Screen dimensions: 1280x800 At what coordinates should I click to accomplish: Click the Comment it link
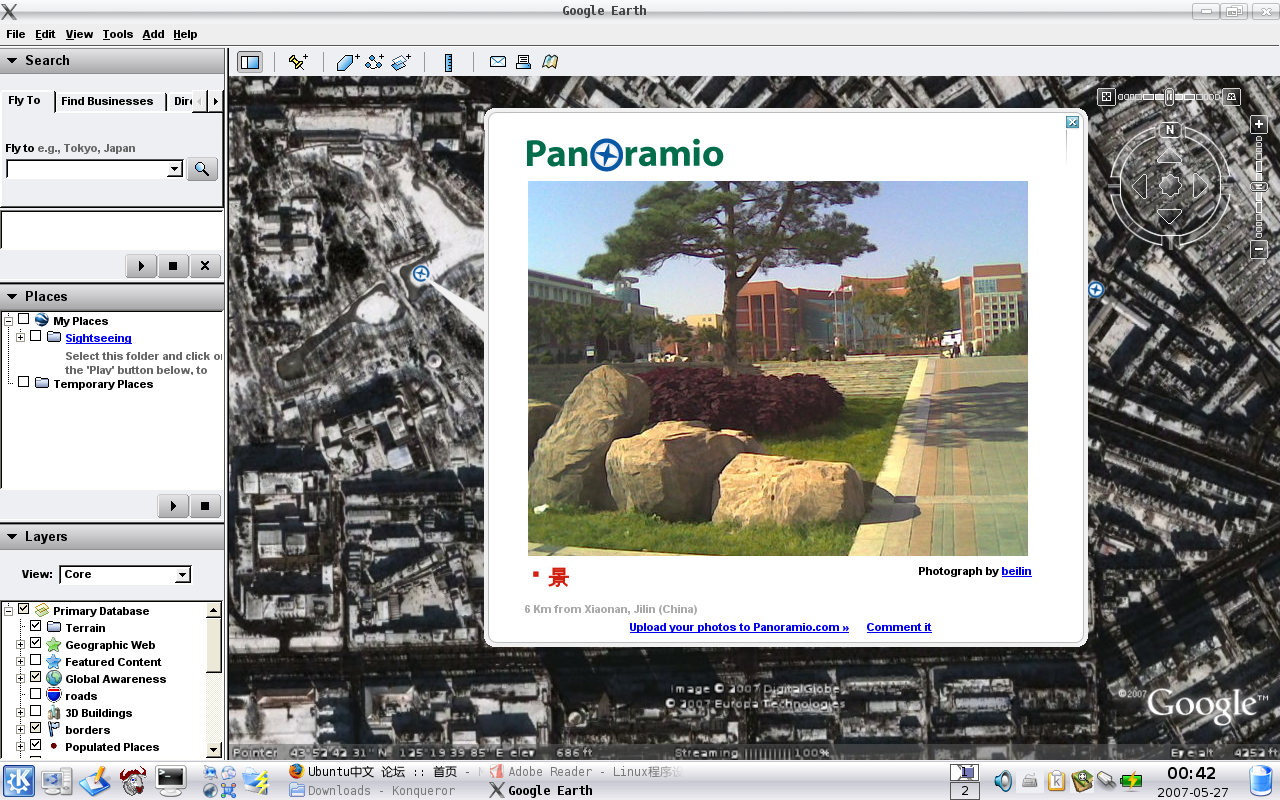point(899,627)
